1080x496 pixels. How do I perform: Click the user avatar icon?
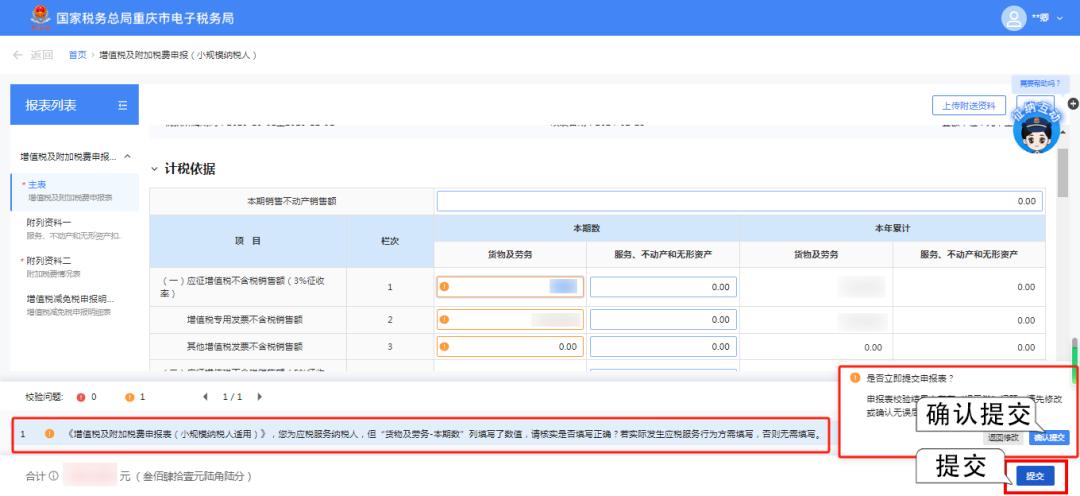point(1014,18)
